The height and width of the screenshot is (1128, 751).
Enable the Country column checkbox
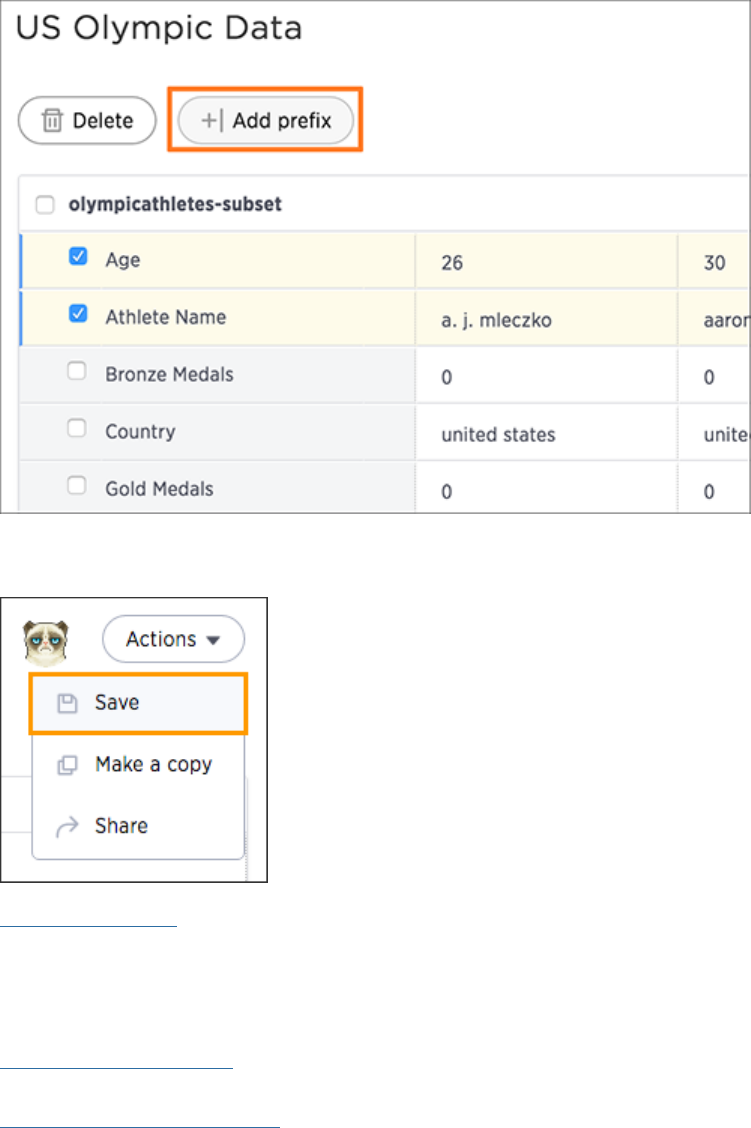pyautogui.click(x=76, y=428)
